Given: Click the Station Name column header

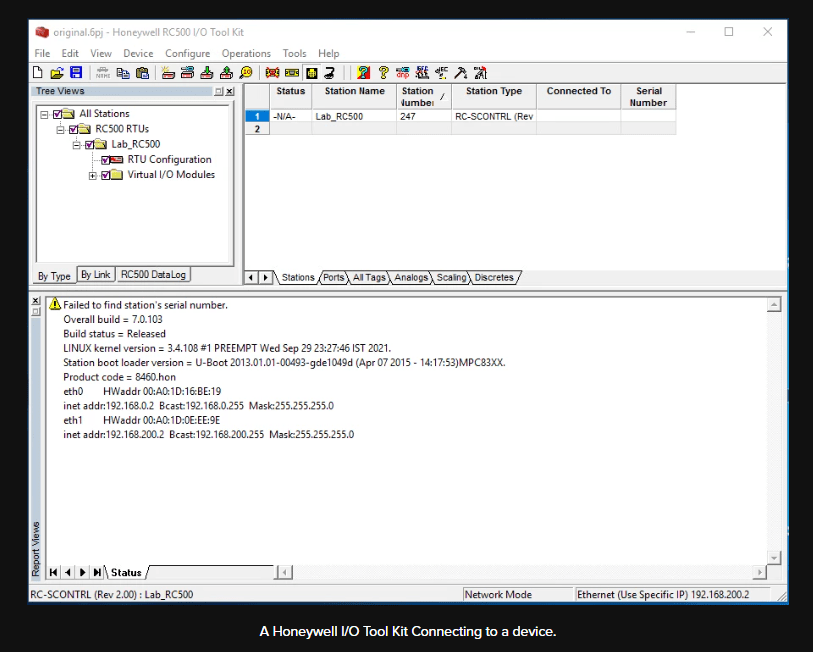Looking at the screenshot, I should click(354, 92).
